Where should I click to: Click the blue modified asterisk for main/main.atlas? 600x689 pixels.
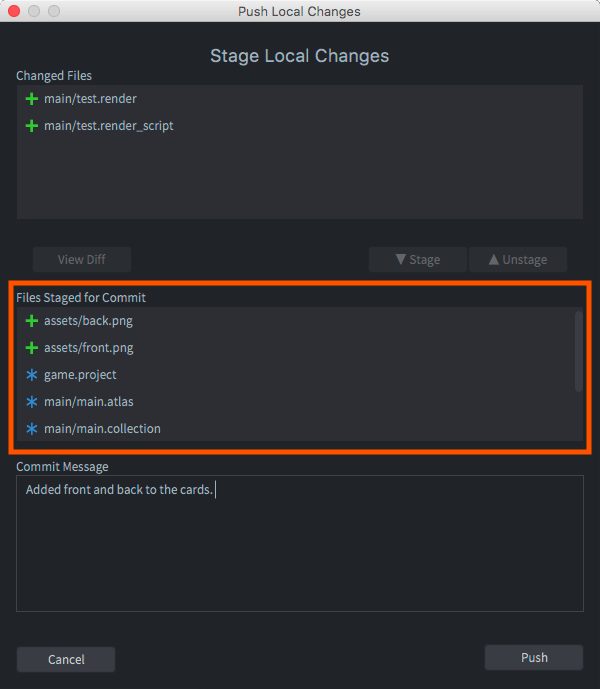point(32,402)
